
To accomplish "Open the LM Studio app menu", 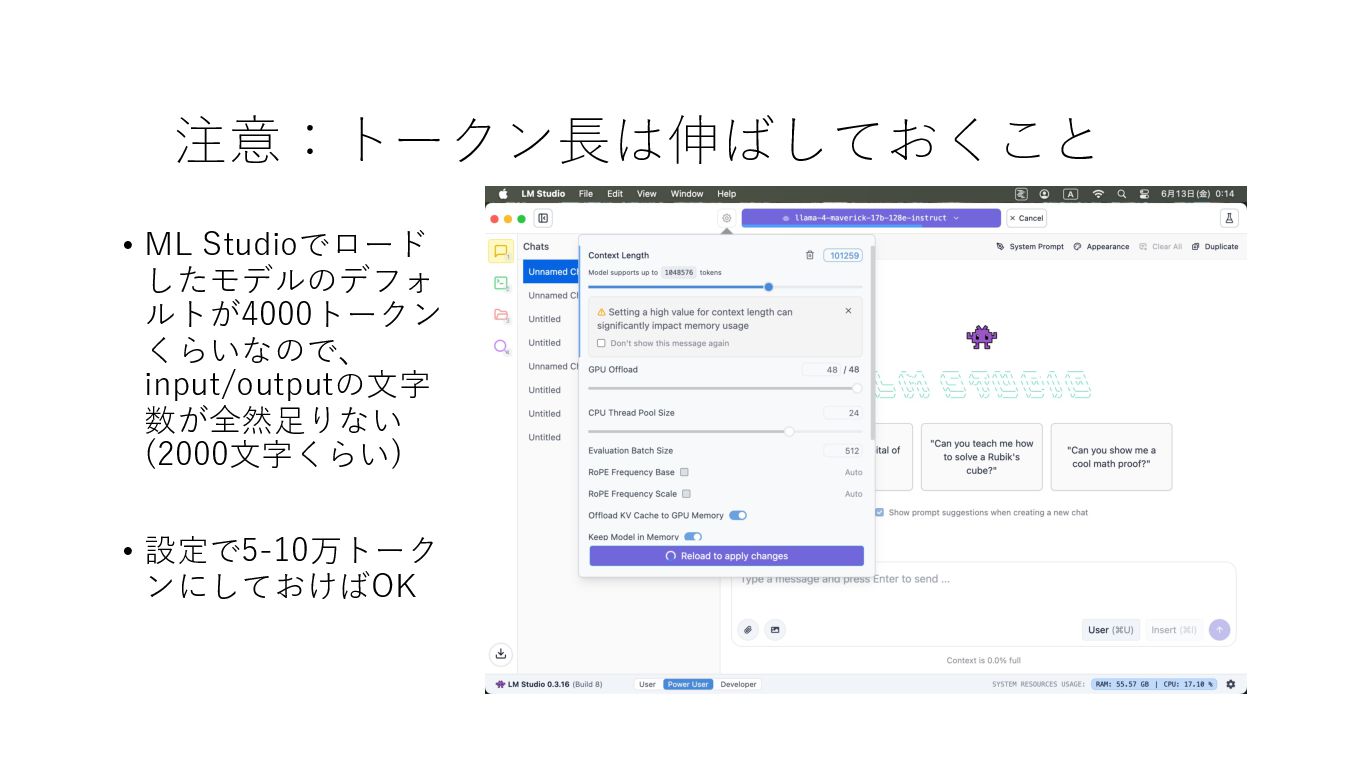I will tap(543, 194).
